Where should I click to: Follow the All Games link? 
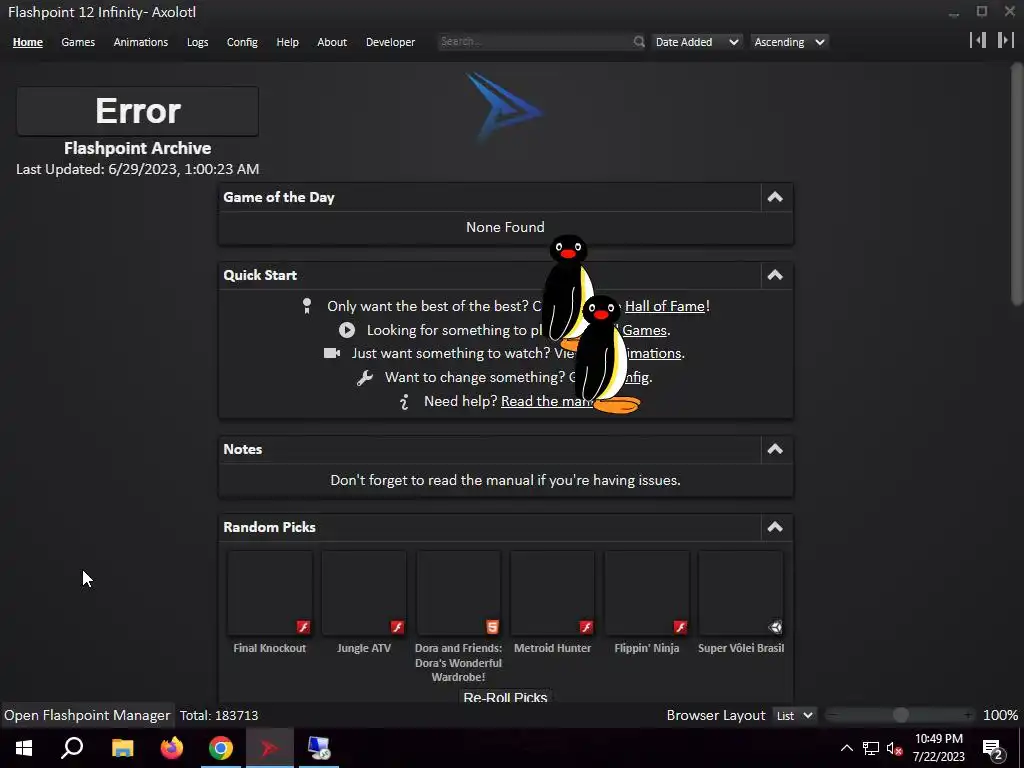coord(644,330)
